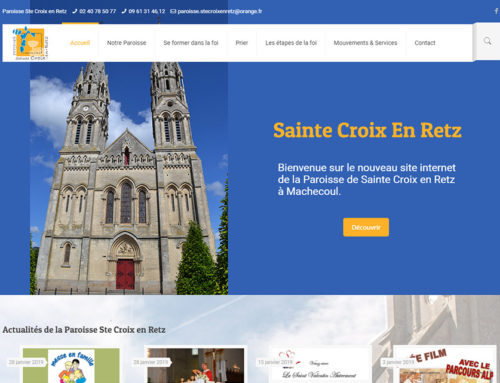Call phone number 02 40 78 50 77
Image resolution: width=500 pixels, height=383 pixels.
click(x=98, y=11)
